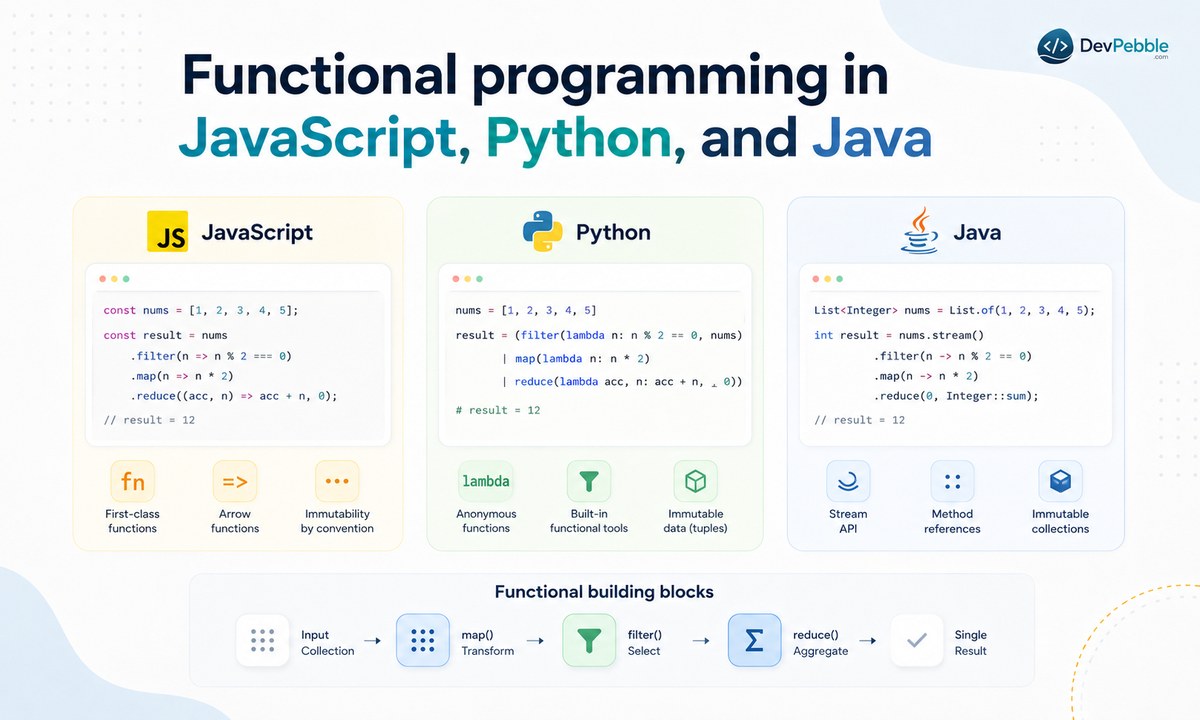Click the '# result = 12' Python comment
The height and width of the screenshot is (720, 1200).
(498, 410)
